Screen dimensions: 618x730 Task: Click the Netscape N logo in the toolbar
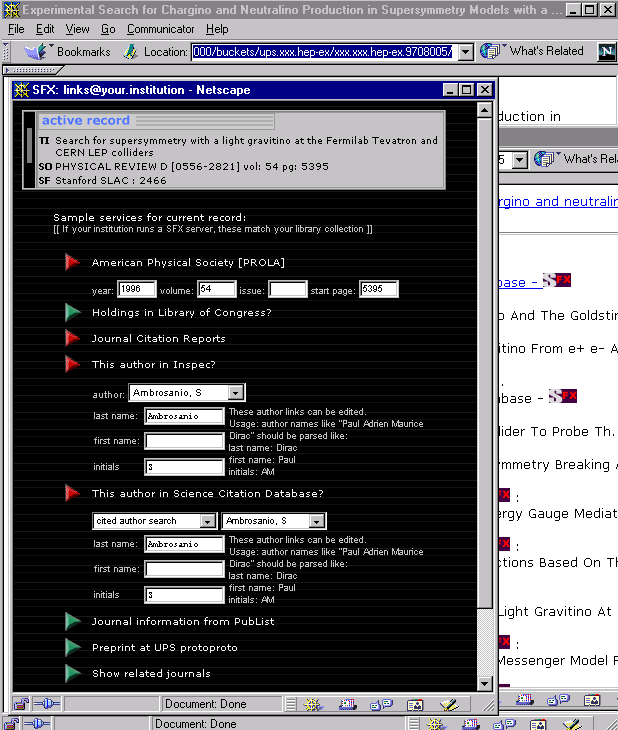pyautogui.click(x=607, y=52)
